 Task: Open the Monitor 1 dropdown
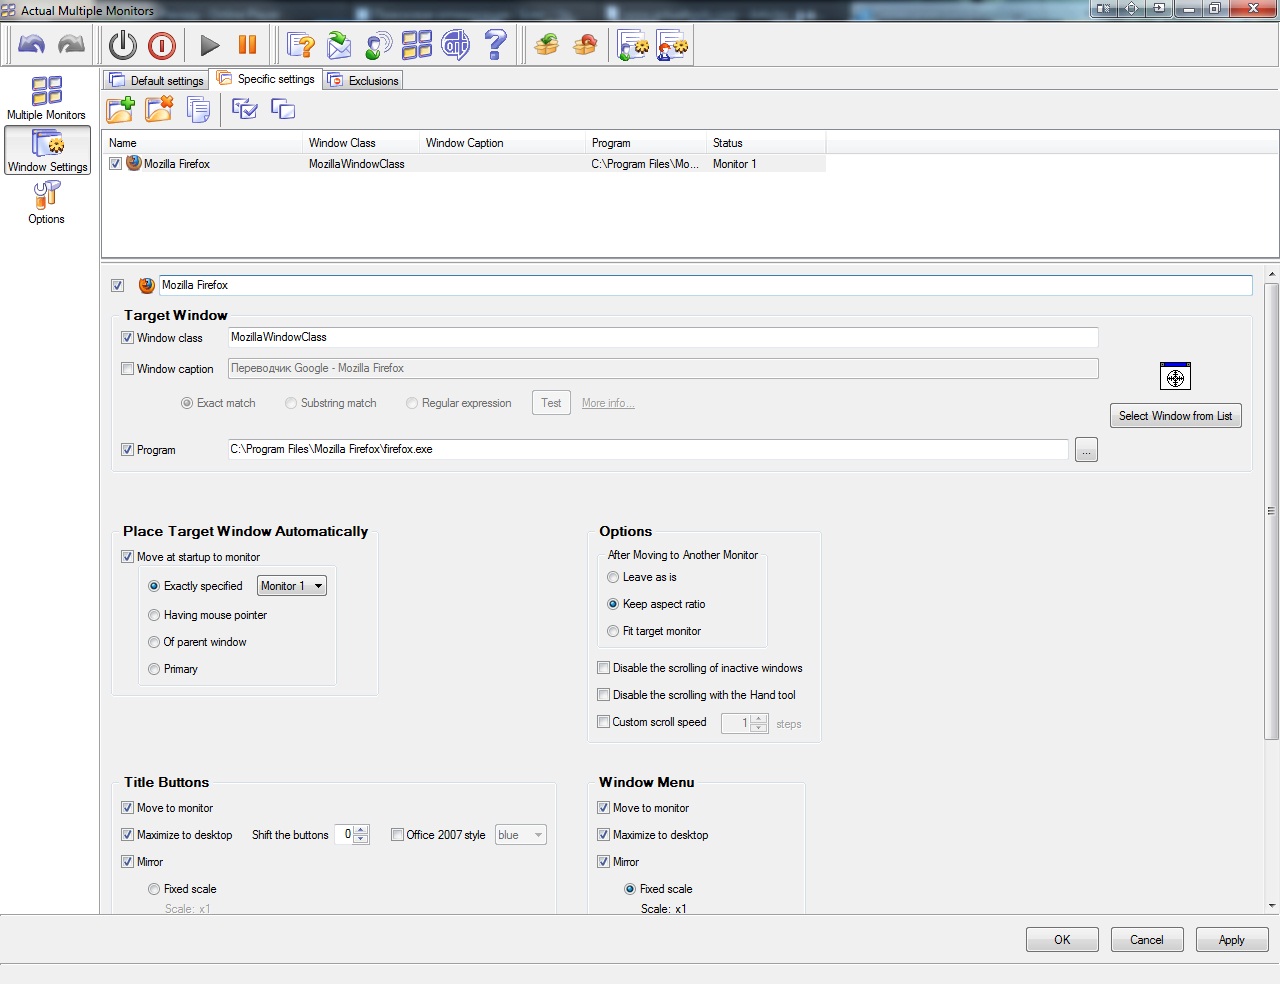[x=292, y=586]
